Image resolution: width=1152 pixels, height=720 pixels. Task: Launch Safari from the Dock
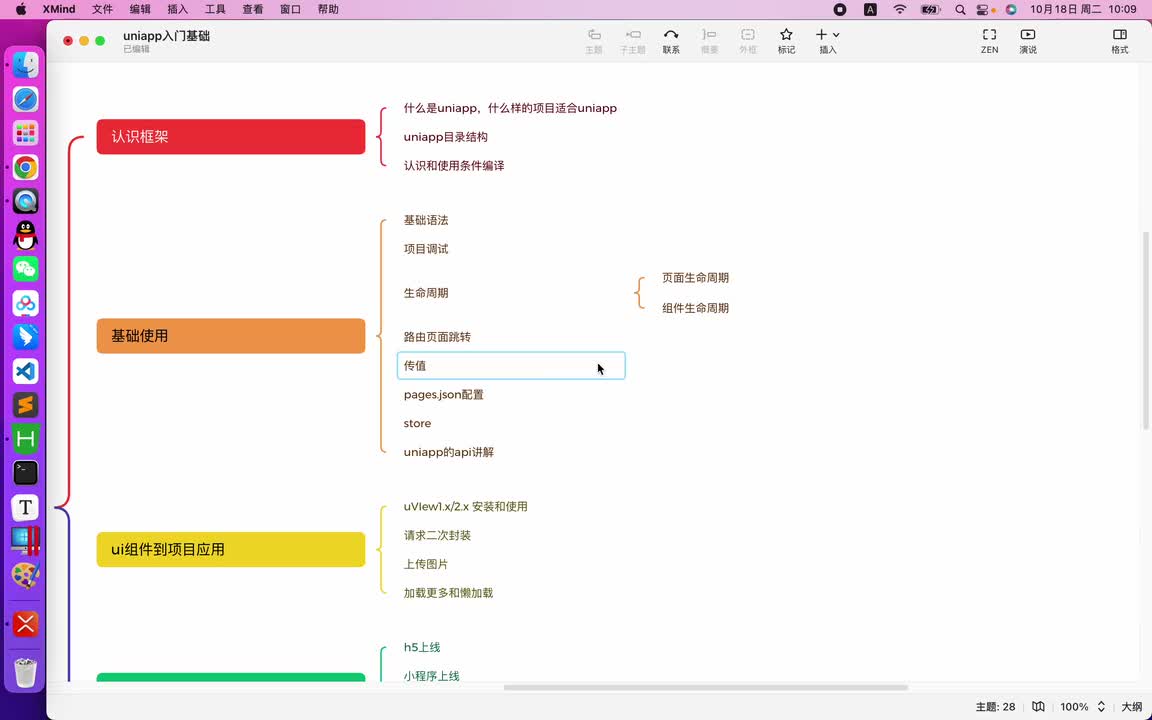tap(26, 99)
